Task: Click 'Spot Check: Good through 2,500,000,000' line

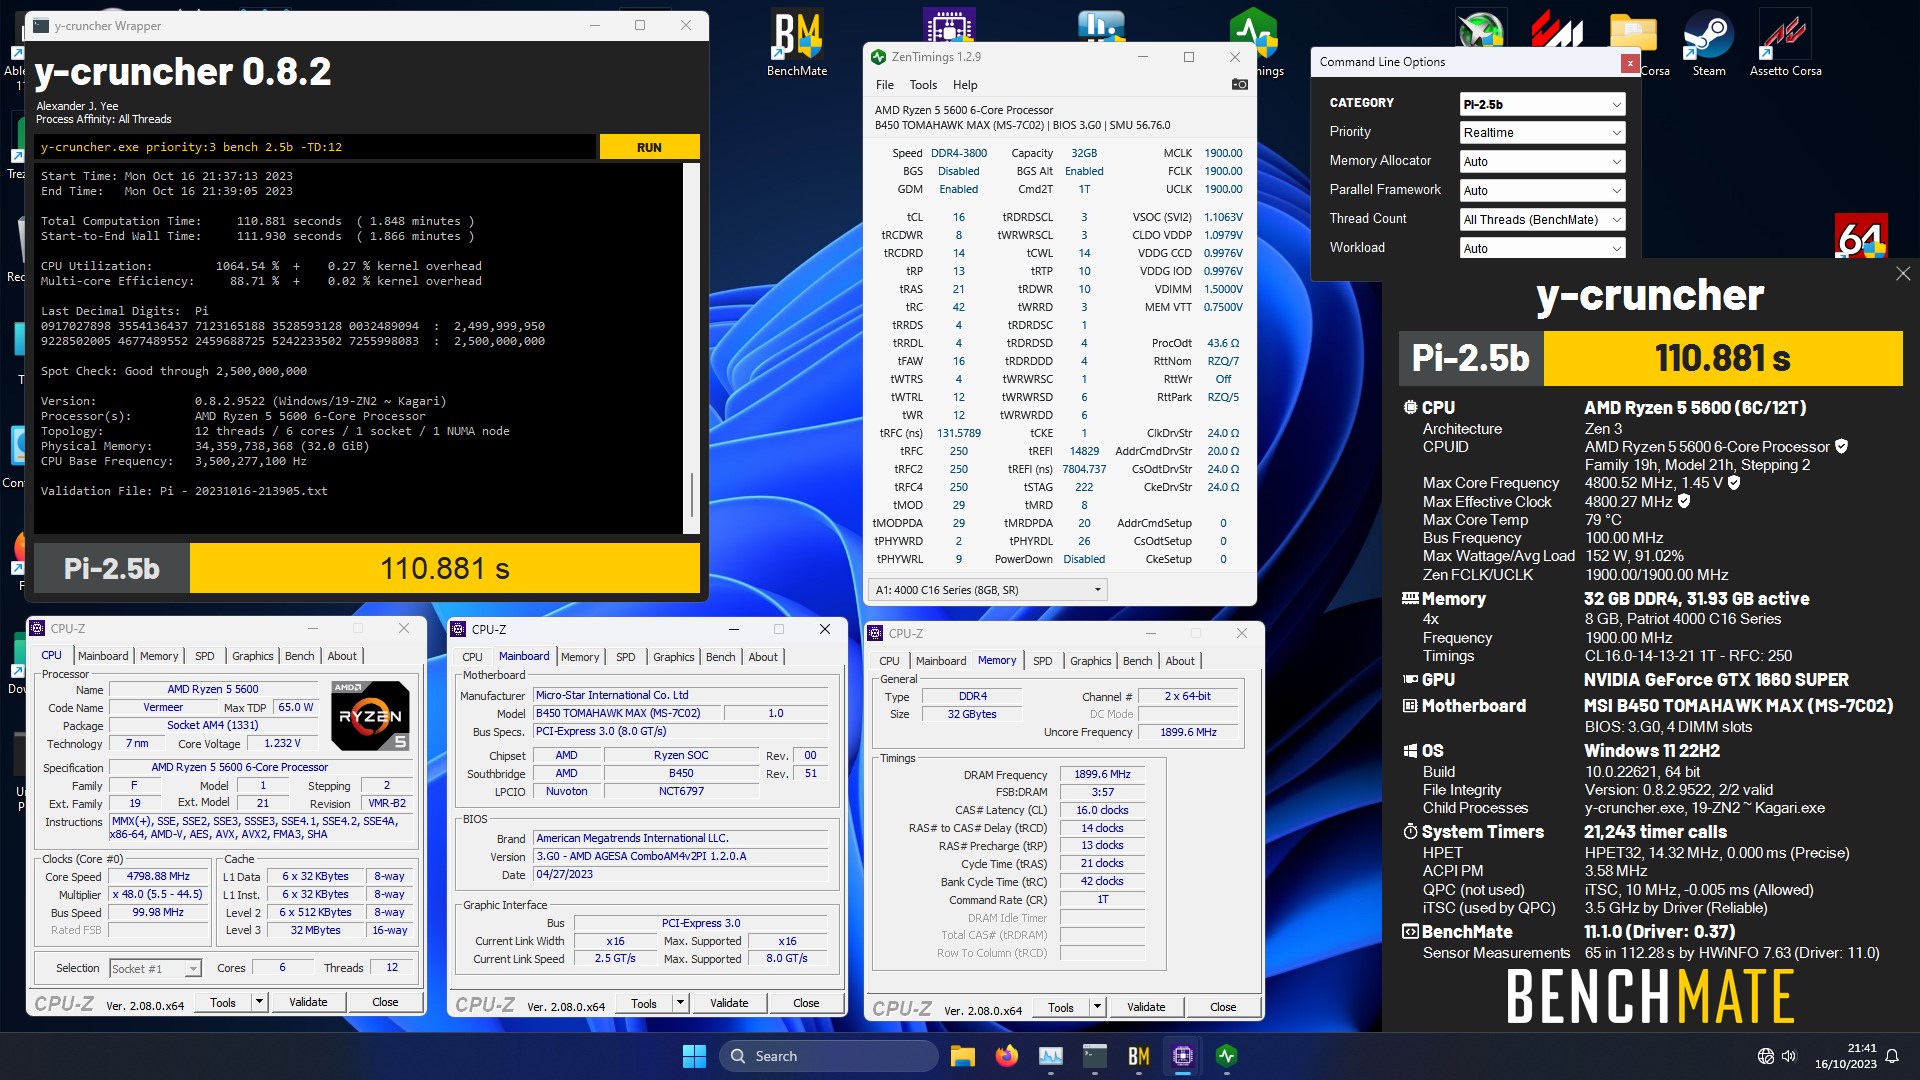Action: [x=174, y=371]
